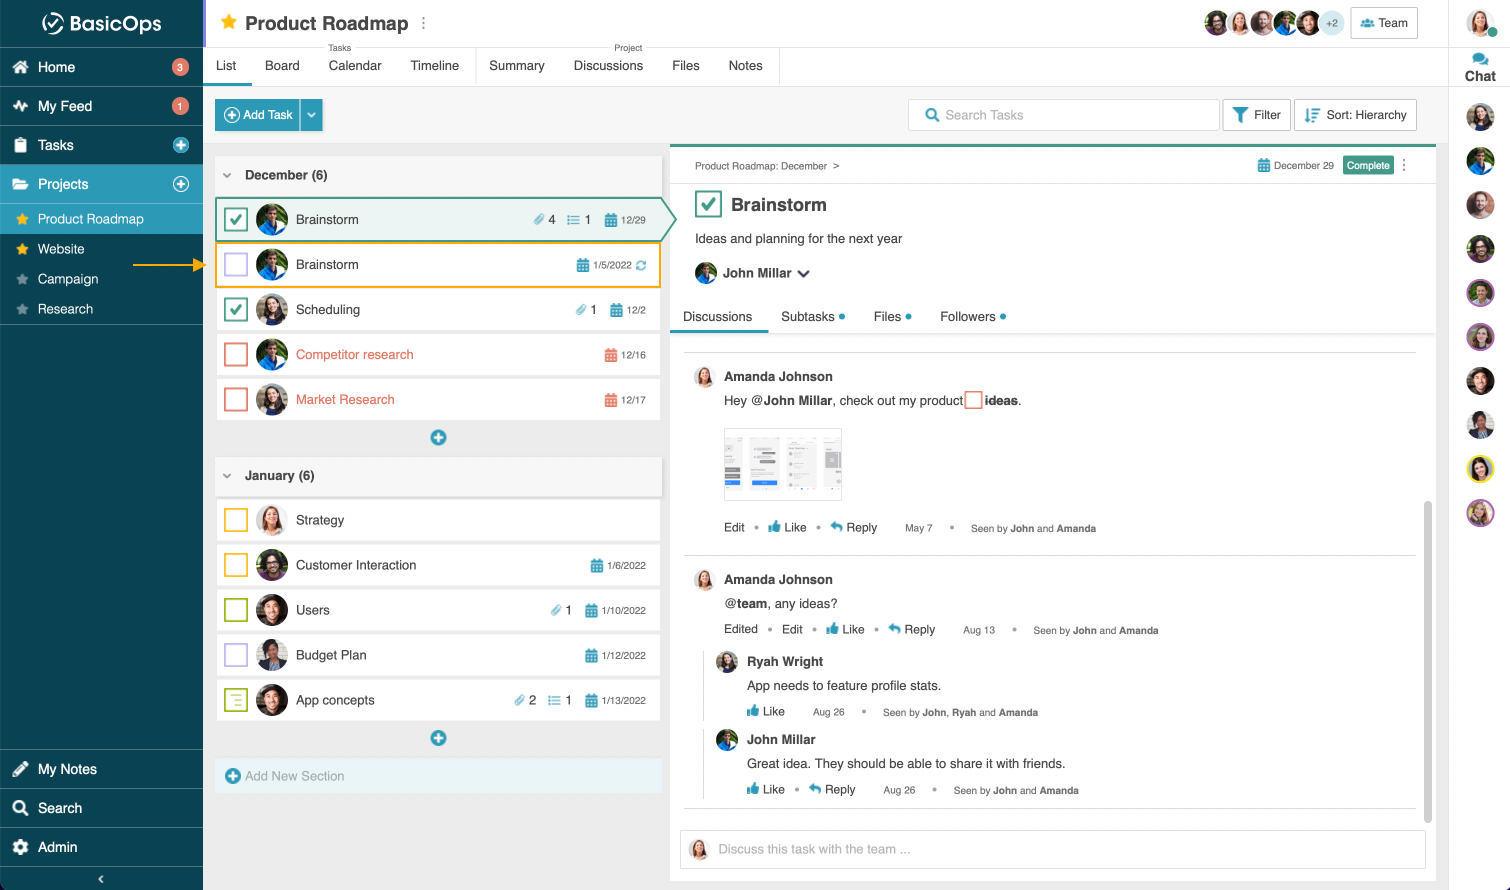Open the three-dot menu beside Product Roadmap title
This screenshot has width=1510, height=890.
[424, 23]
